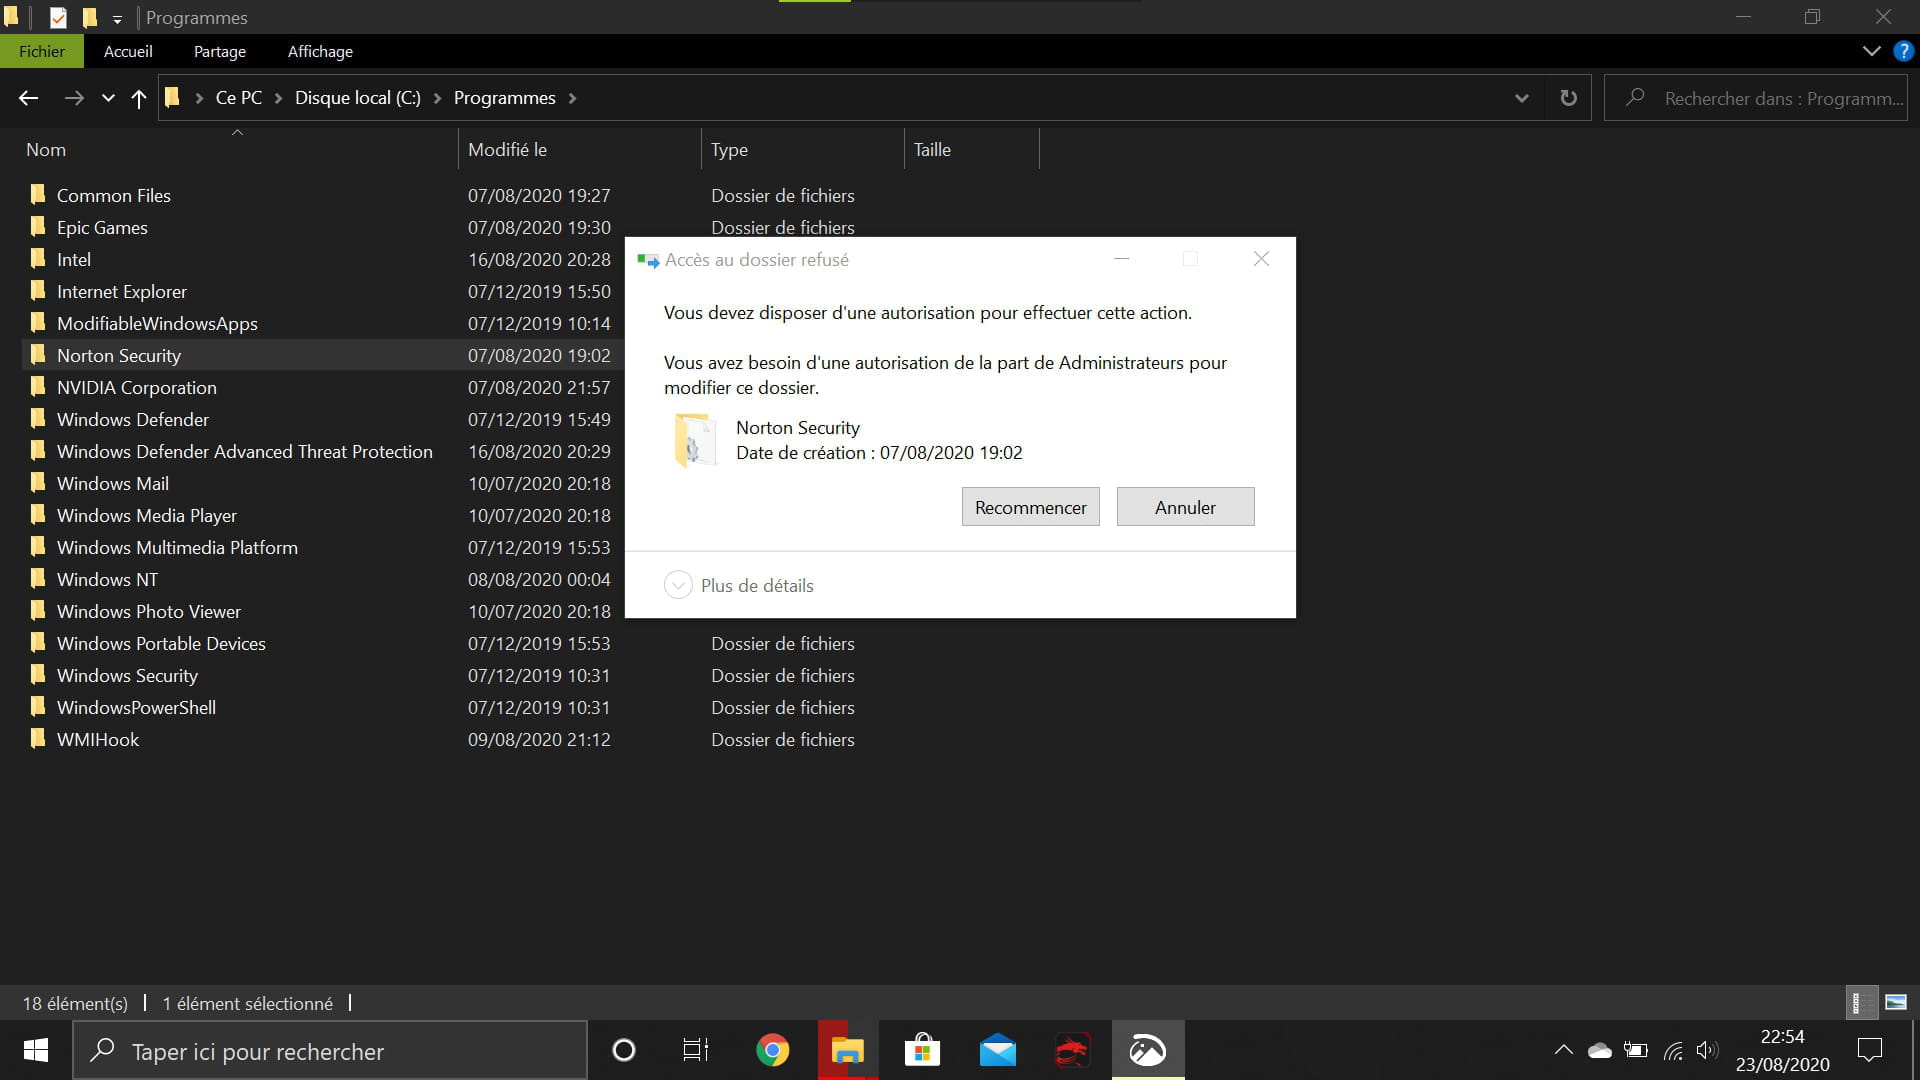Select the Internet Explorer folder
Viewport: 1920px width, 1080px height.
tap(121, 291)
